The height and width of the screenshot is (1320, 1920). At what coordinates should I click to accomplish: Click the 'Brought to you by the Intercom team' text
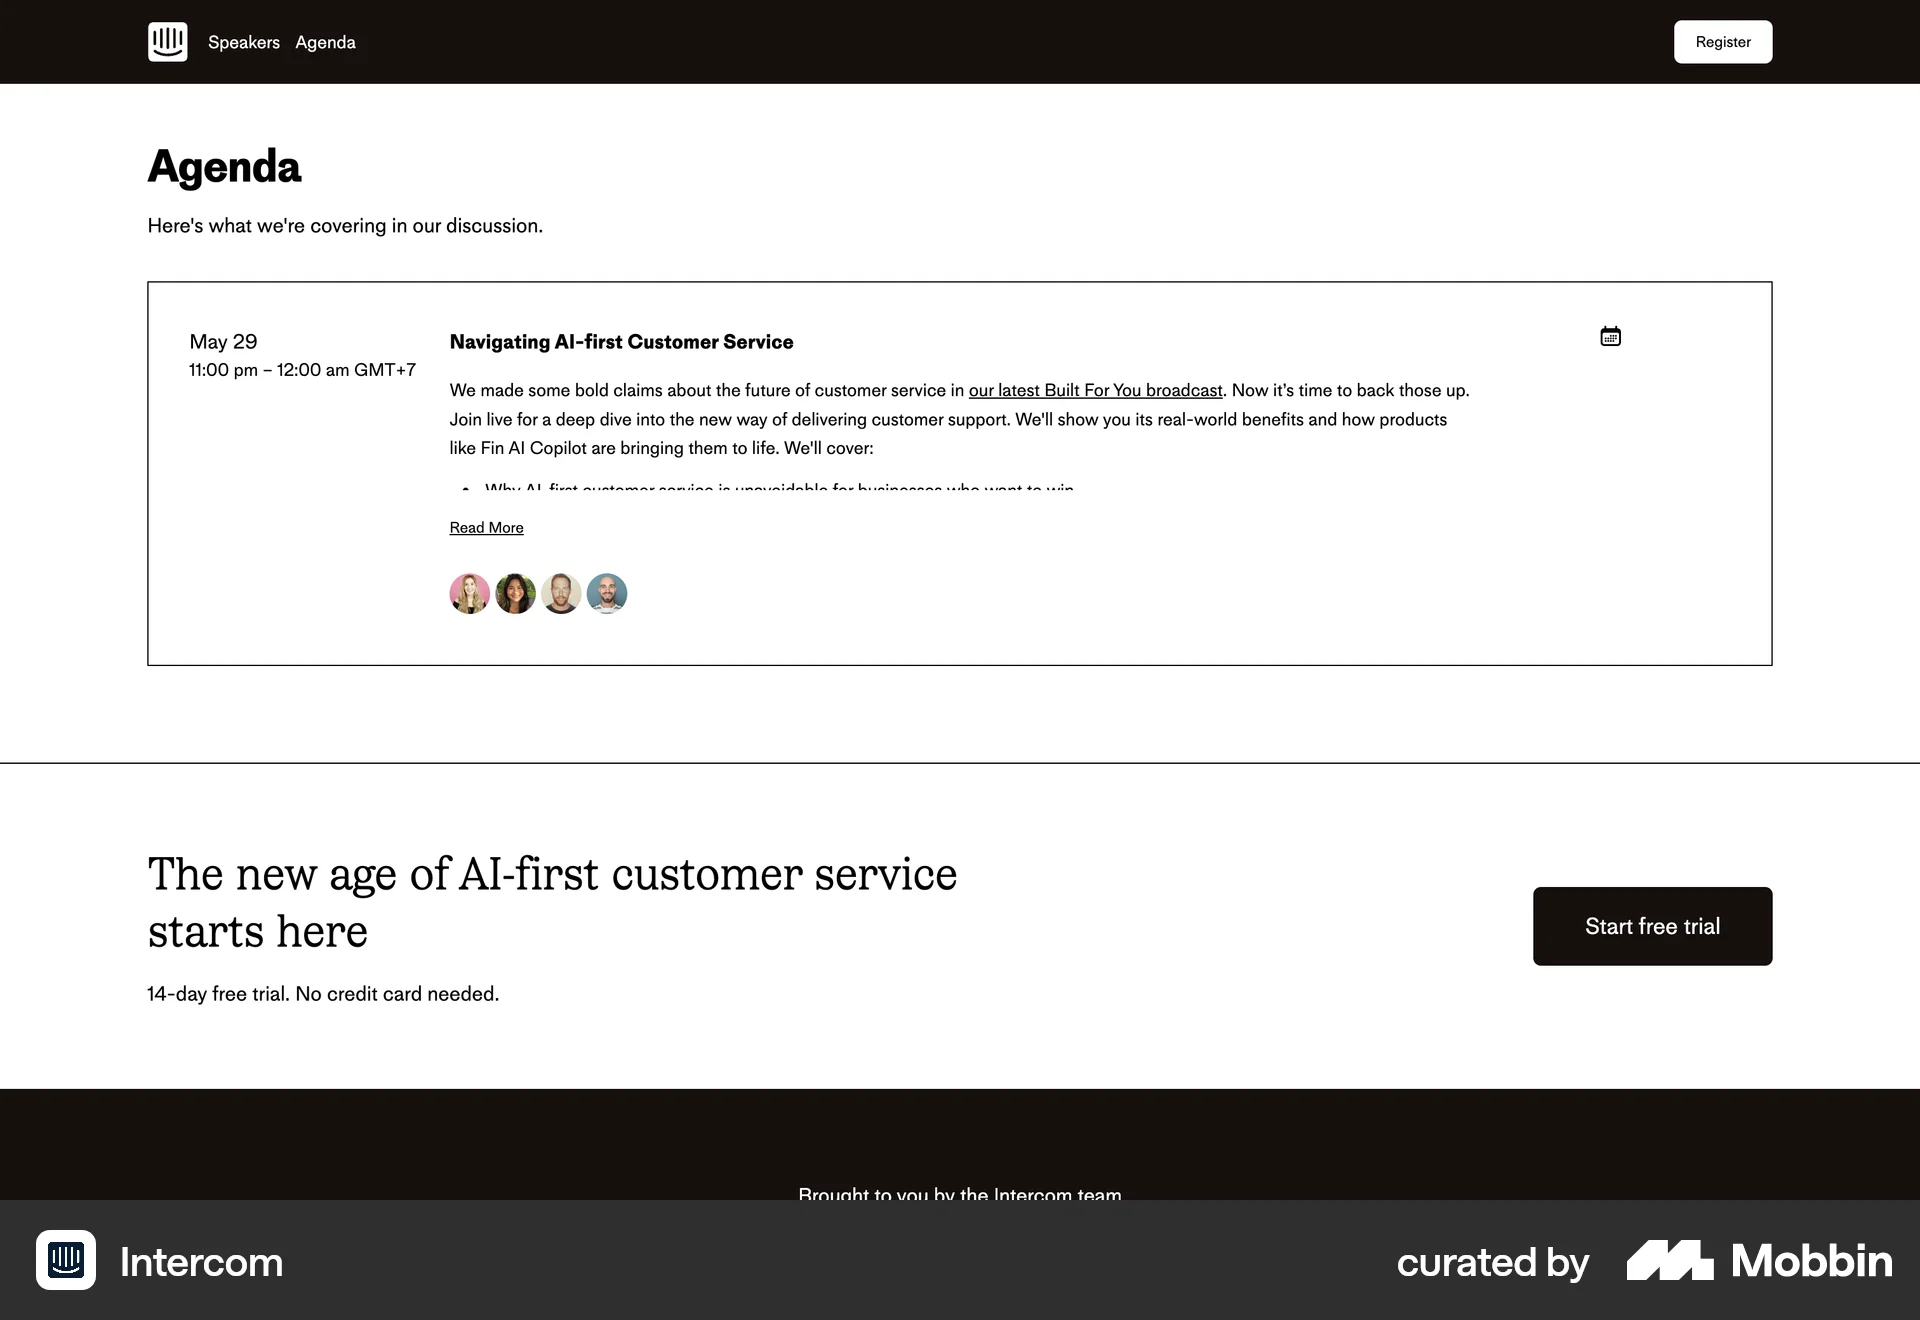point(959,1194)
